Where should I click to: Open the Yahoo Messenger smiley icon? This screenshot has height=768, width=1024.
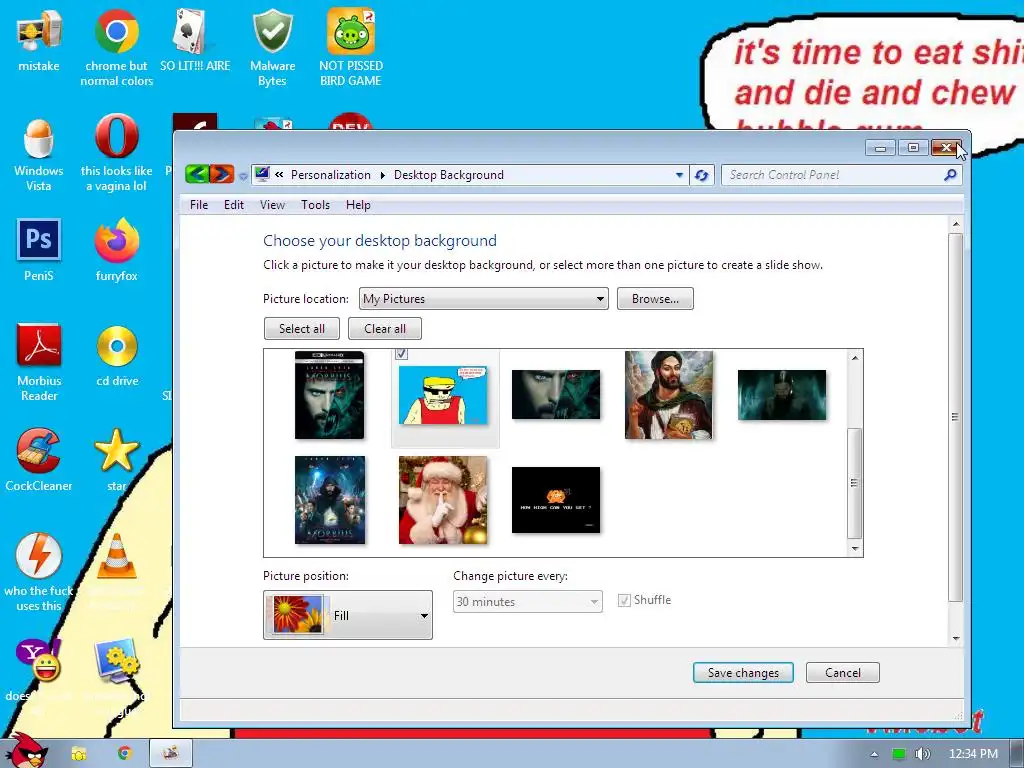click(39, 660)
